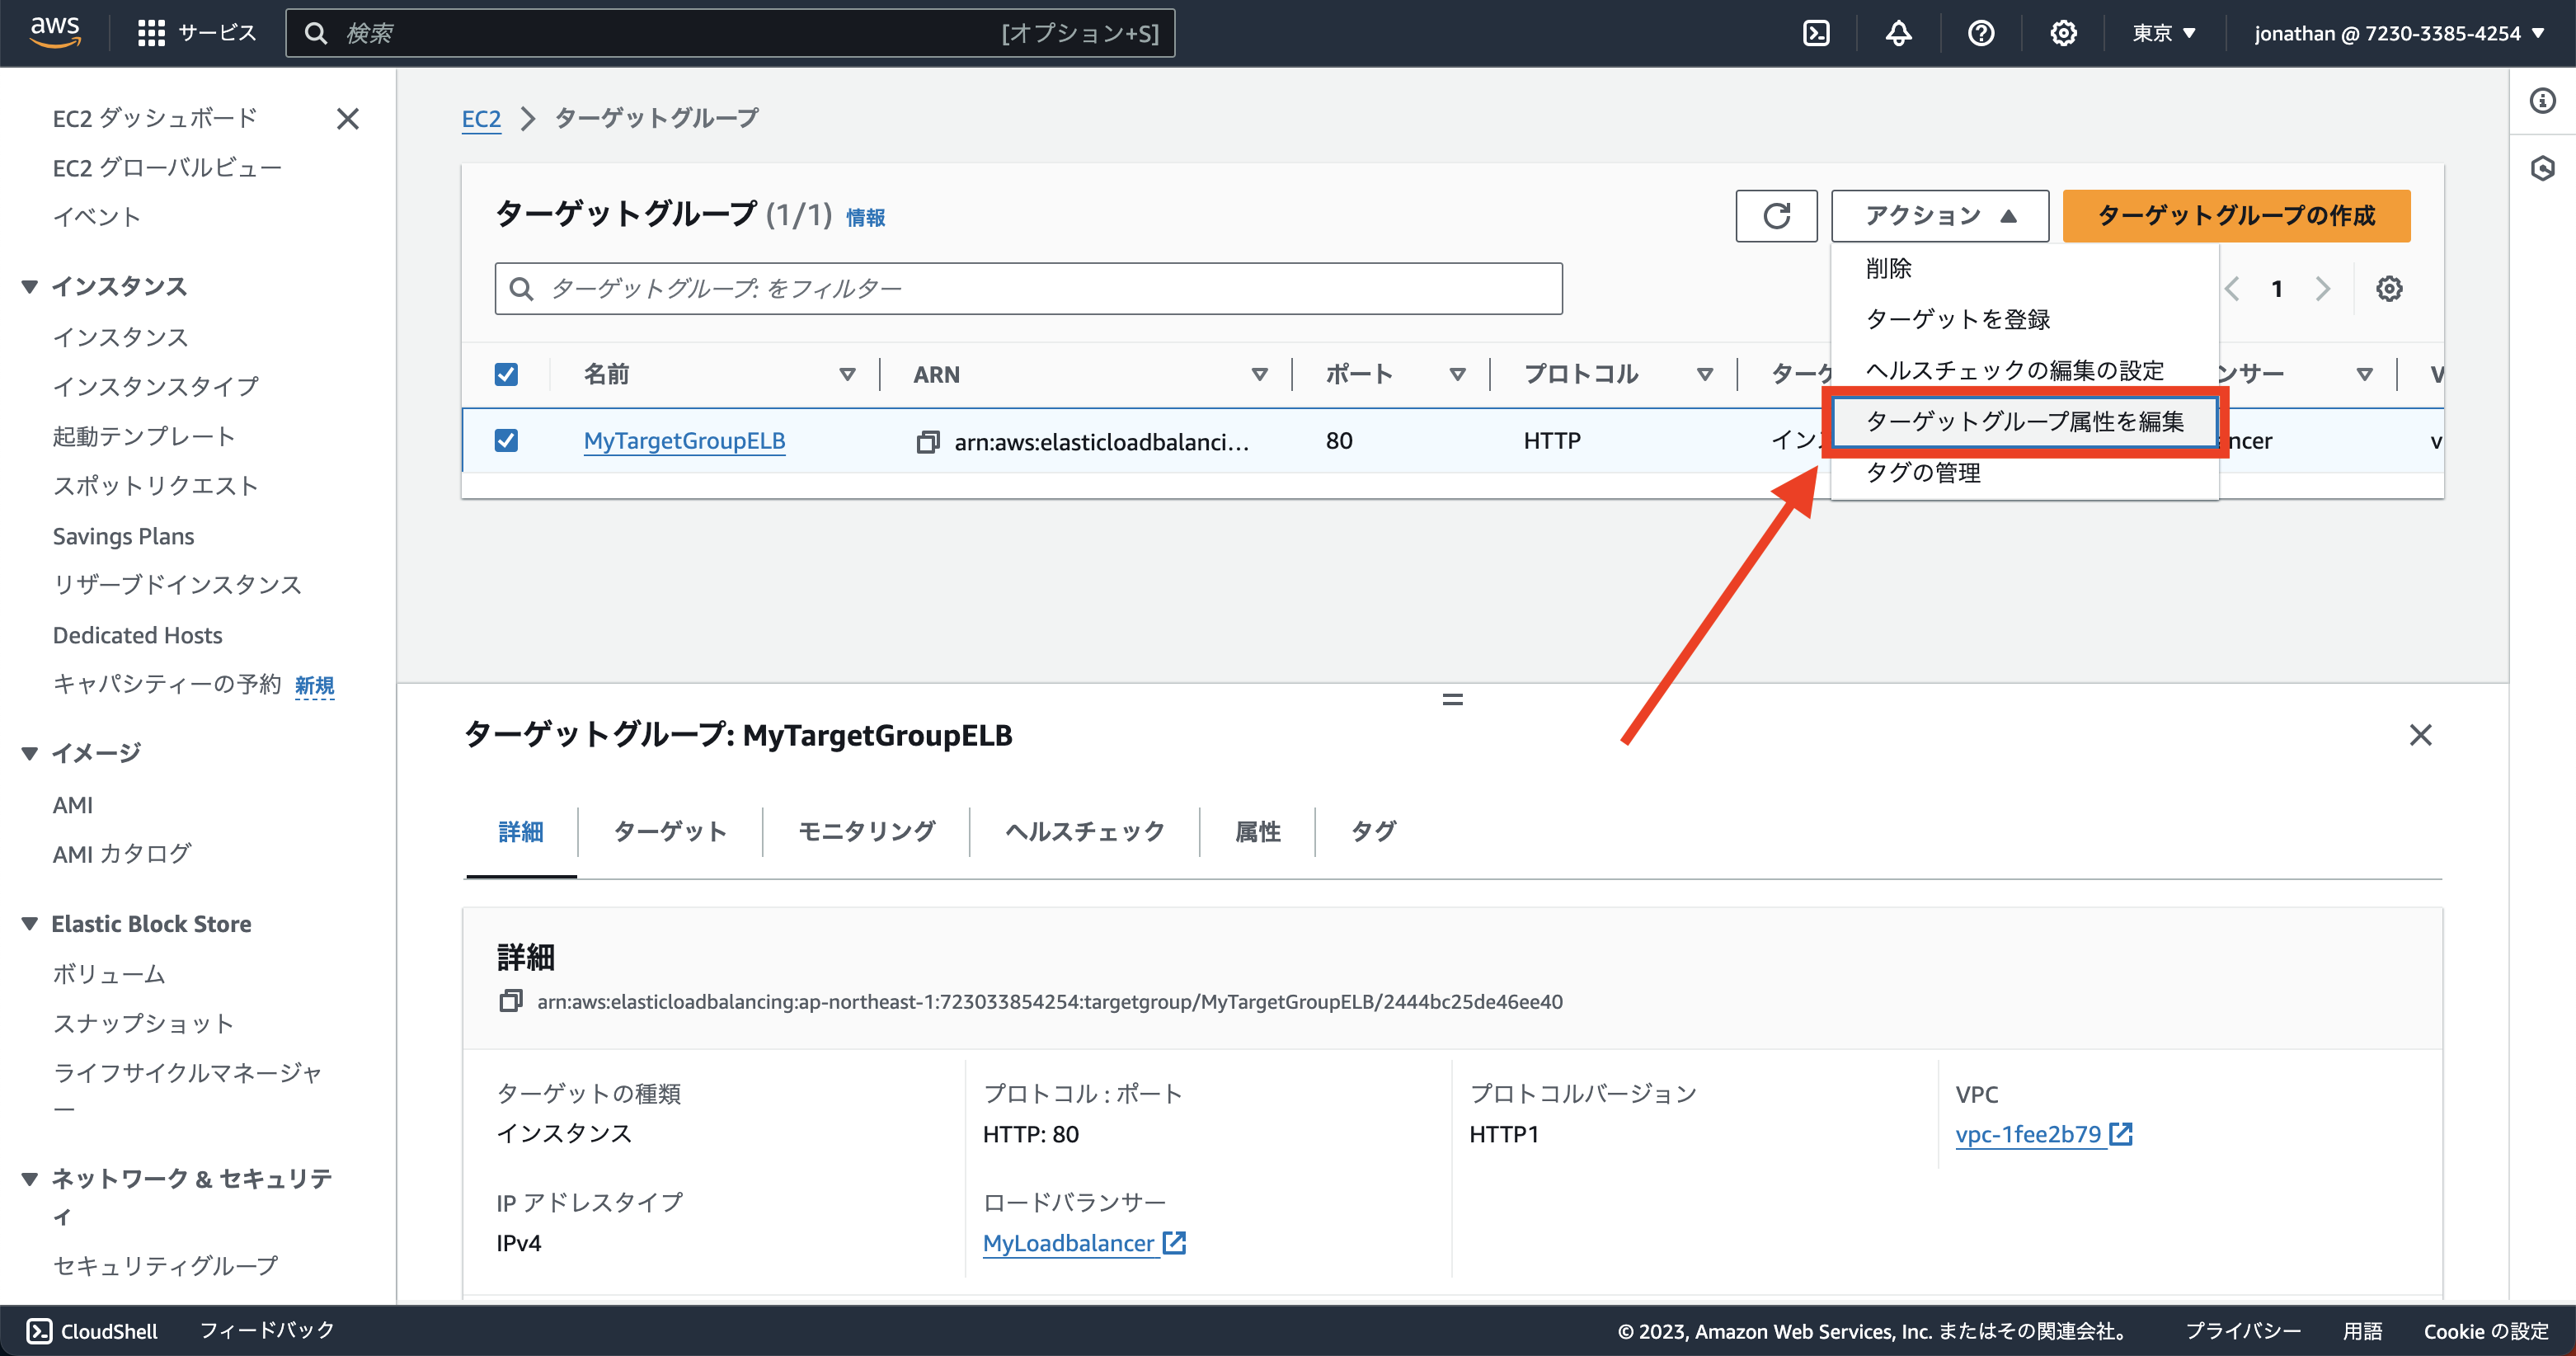The image size is (2576, 1356).
Task: Toggle the select-all checkbox in table header
Action: point(506,373)
